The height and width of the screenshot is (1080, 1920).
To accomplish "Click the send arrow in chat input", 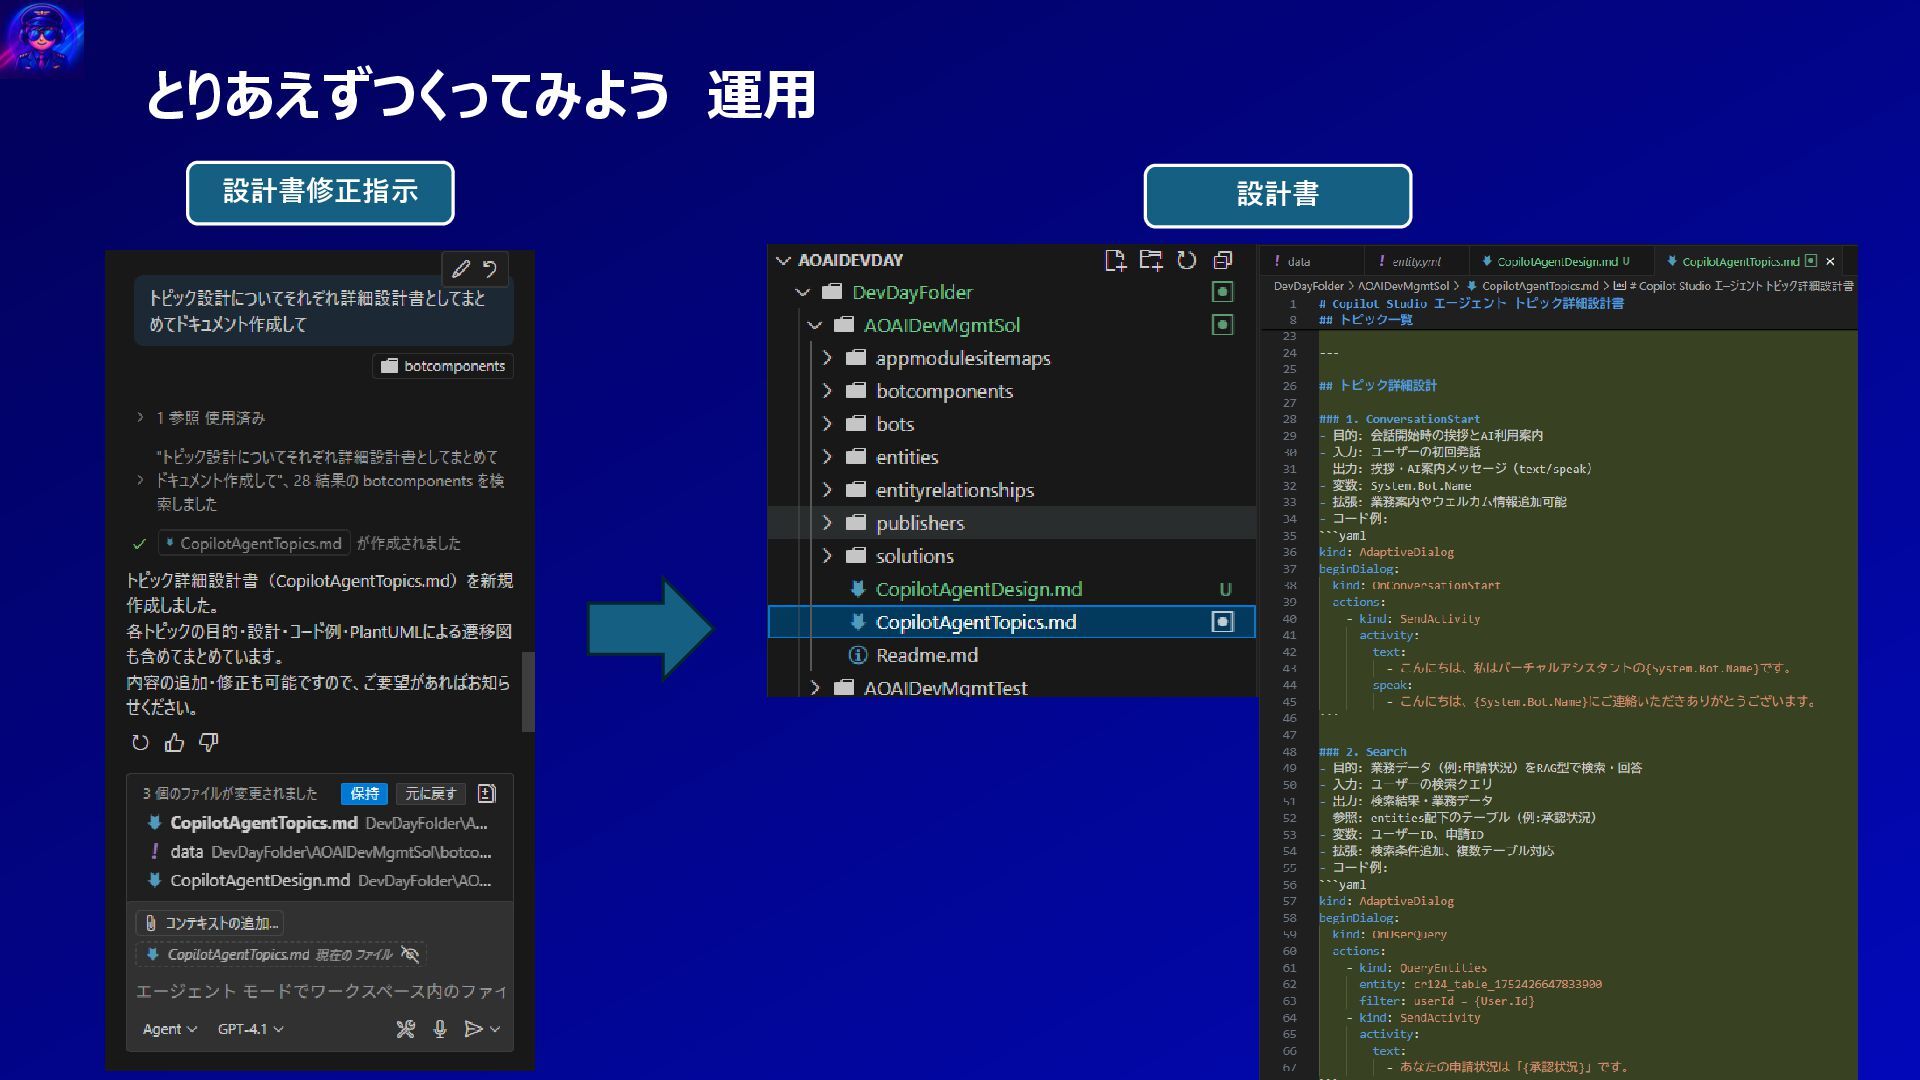I will (x=474, y=1029).
